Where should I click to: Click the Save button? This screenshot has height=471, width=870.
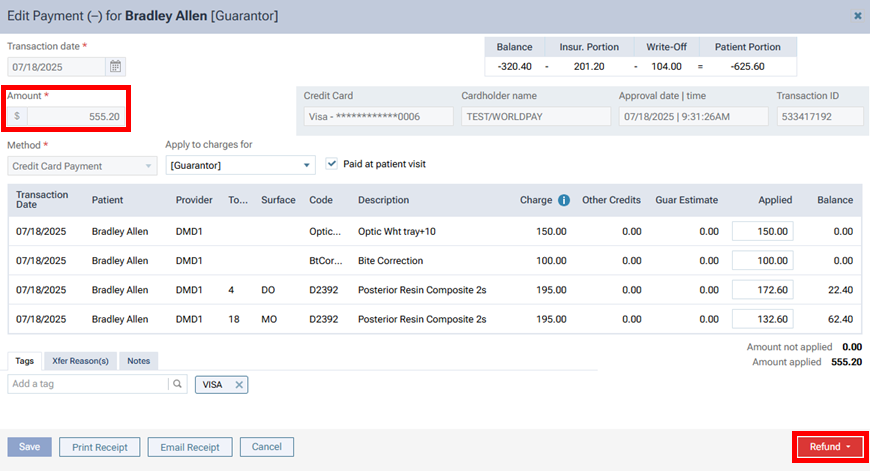(x=29, y=447)
